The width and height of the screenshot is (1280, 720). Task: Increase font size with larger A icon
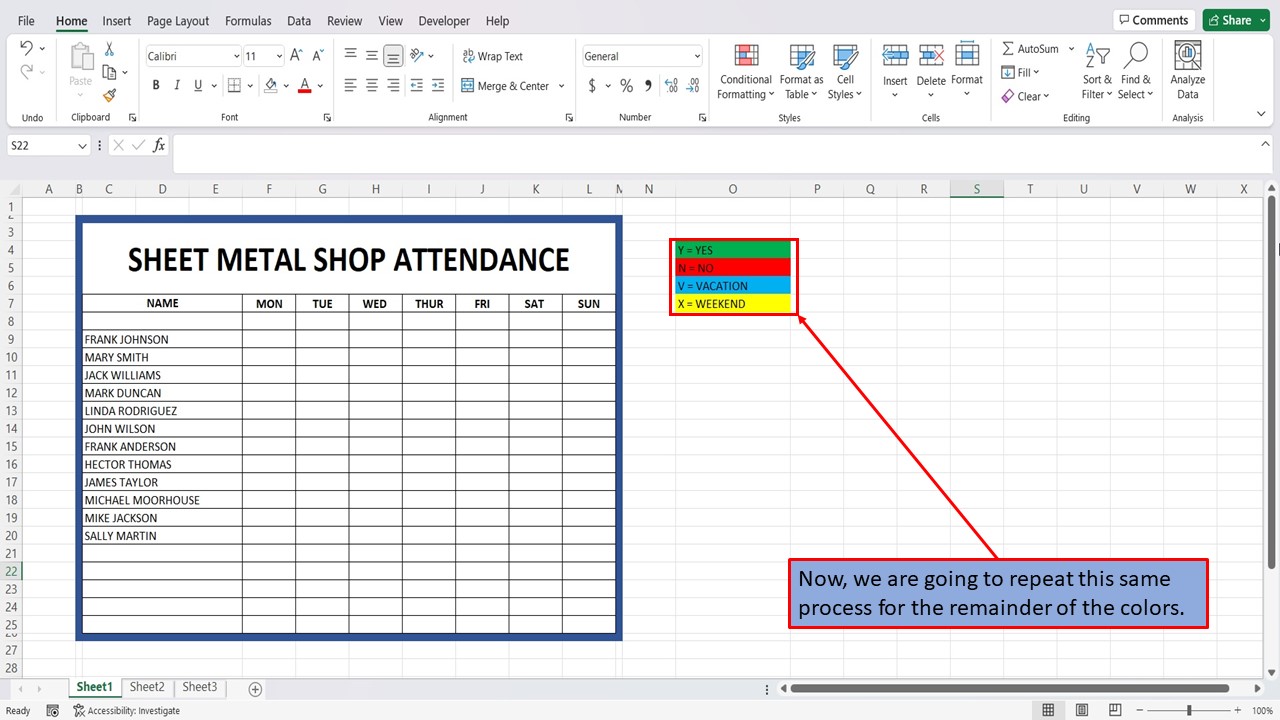tap(297, 56)
